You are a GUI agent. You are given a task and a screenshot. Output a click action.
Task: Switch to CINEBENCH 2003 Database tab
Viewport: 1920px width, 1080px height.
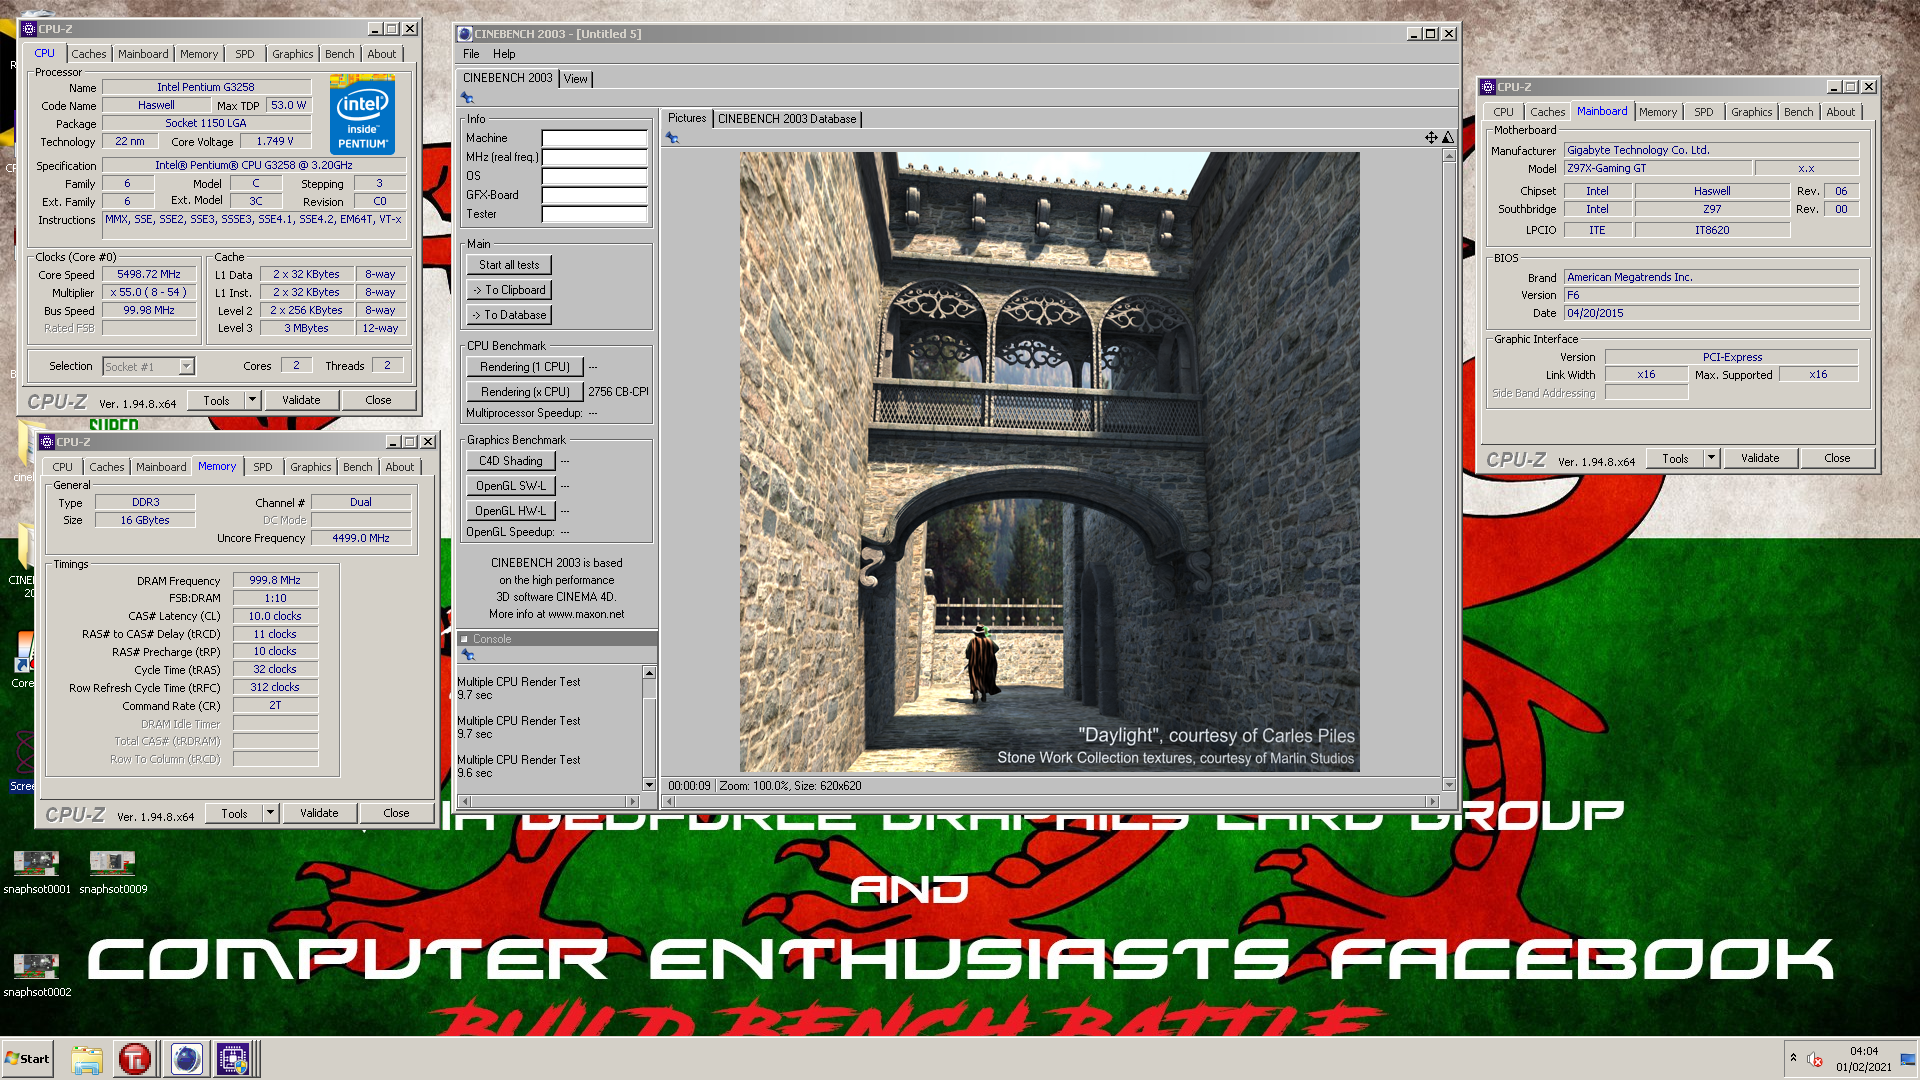click(x=787, y=119)
